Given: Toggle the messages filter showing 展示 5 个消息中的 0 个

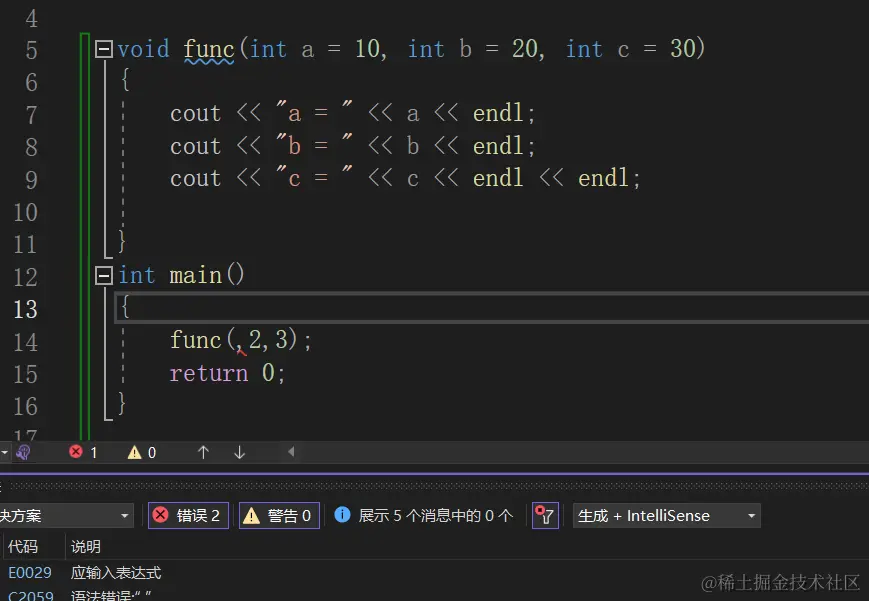Looking at the screenshot, I should coord(424,516).
